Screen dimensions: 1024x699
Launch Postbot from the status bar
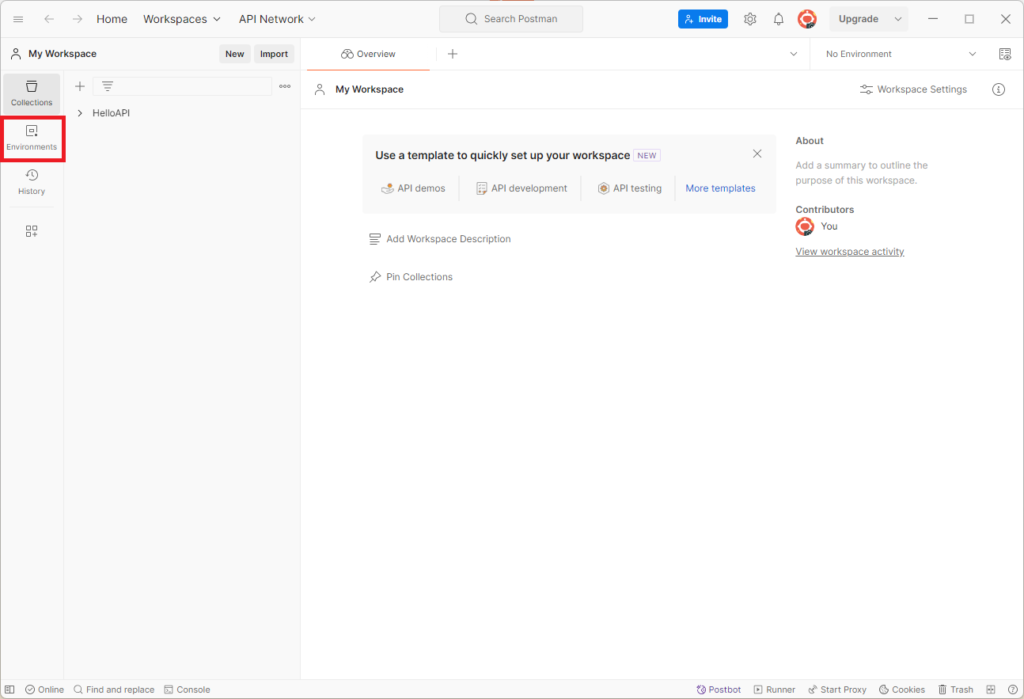(718, 689)
